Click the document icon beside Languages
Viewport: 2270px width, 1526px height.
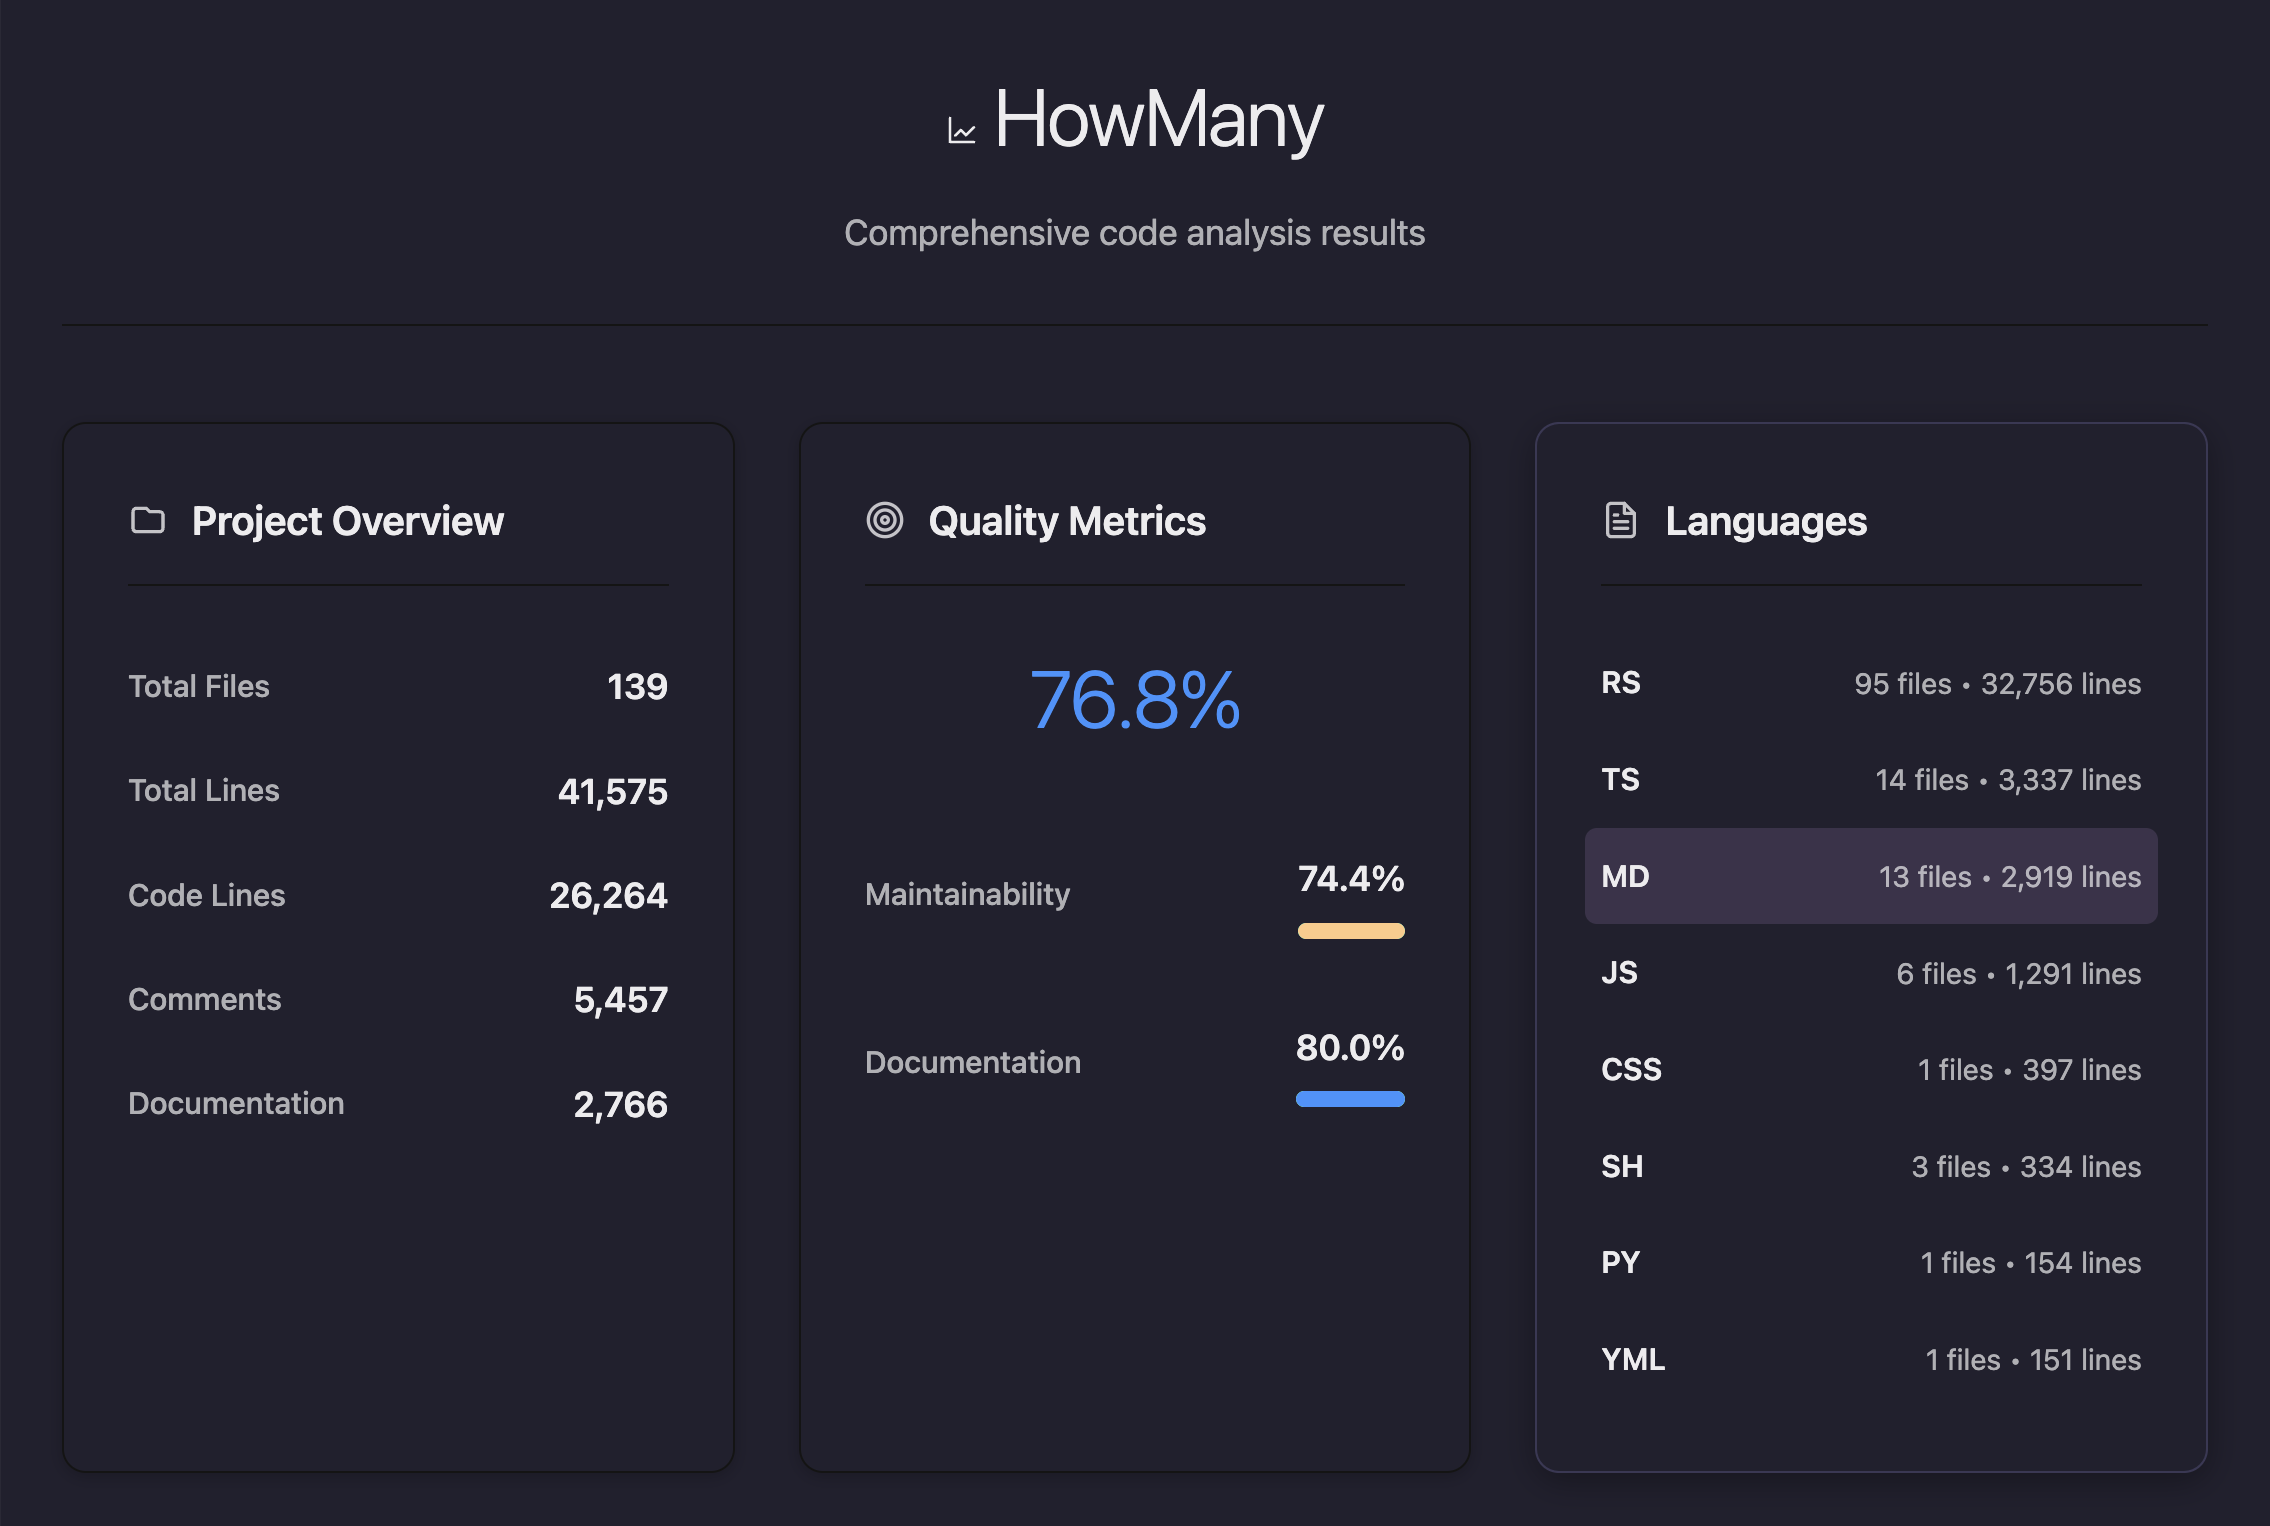coord(1620,520)
